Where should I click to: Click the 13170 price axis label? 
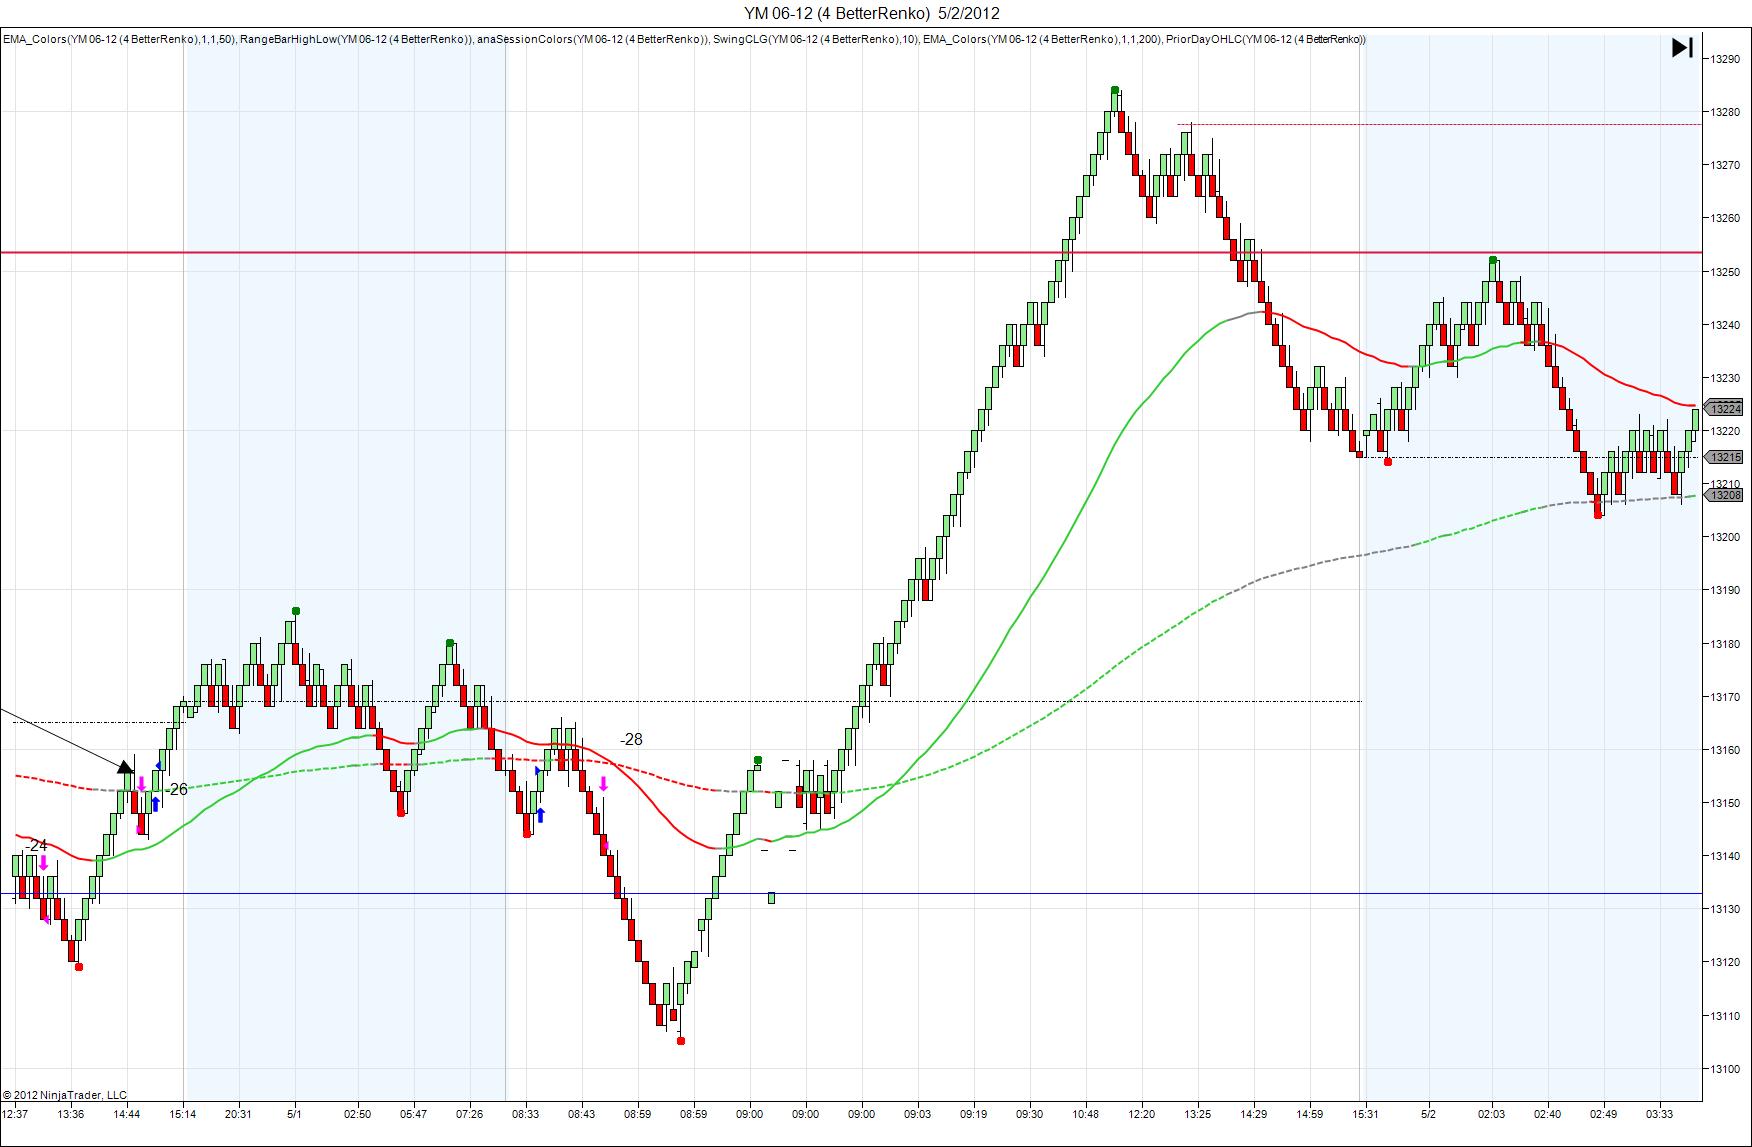point(1725,697)
